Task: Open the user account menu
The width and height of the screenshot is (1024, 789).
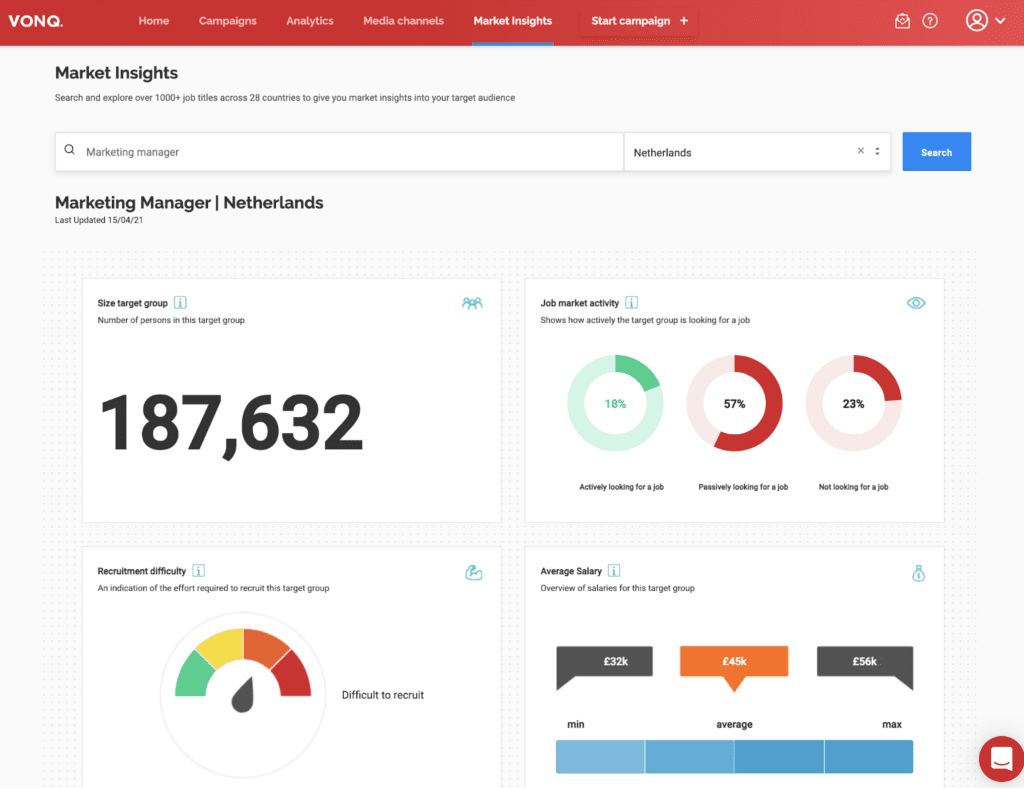Action: click(x=985, y=21)
